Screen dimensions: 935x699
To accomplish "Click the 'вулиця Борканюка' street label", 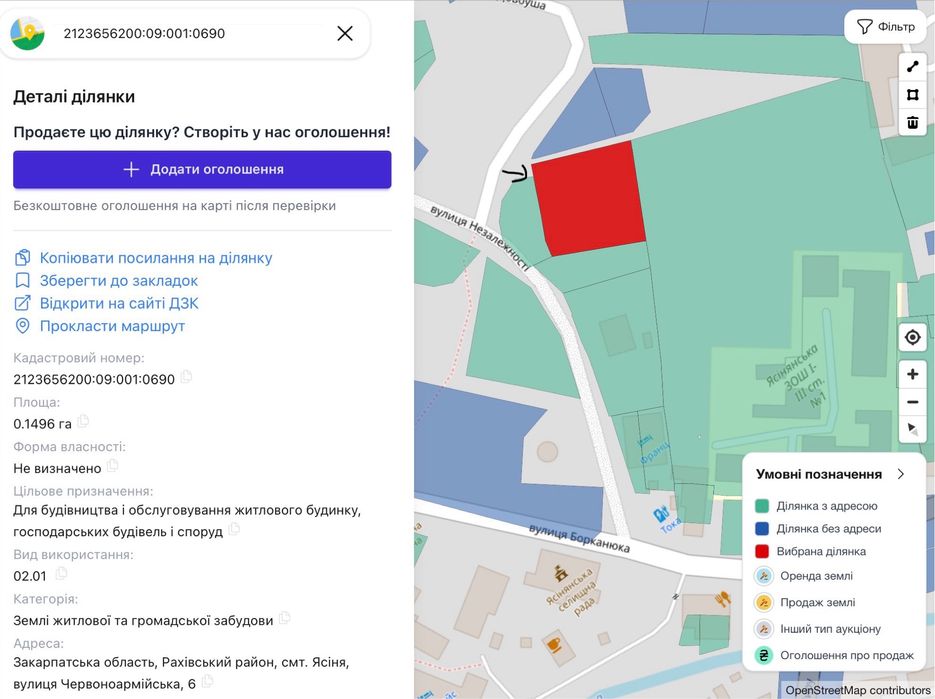I will [579, 539].
